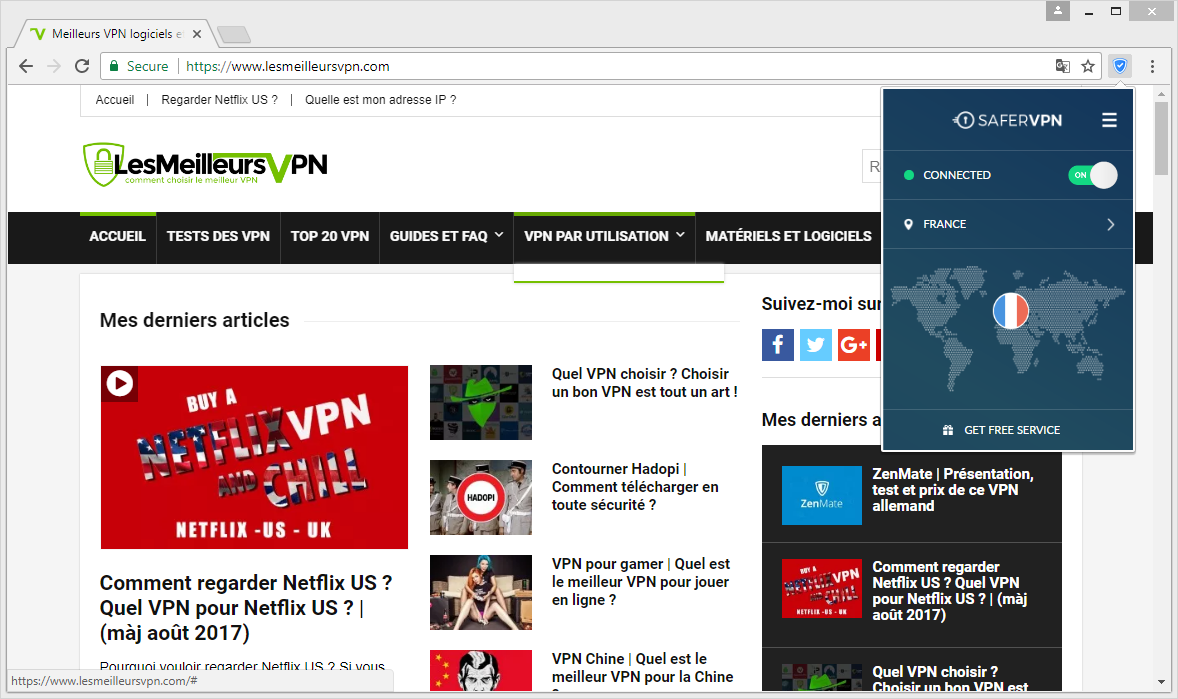The image size is (1178, 699).
Task: Open the Google+ social icon
Action: (854, 345)
